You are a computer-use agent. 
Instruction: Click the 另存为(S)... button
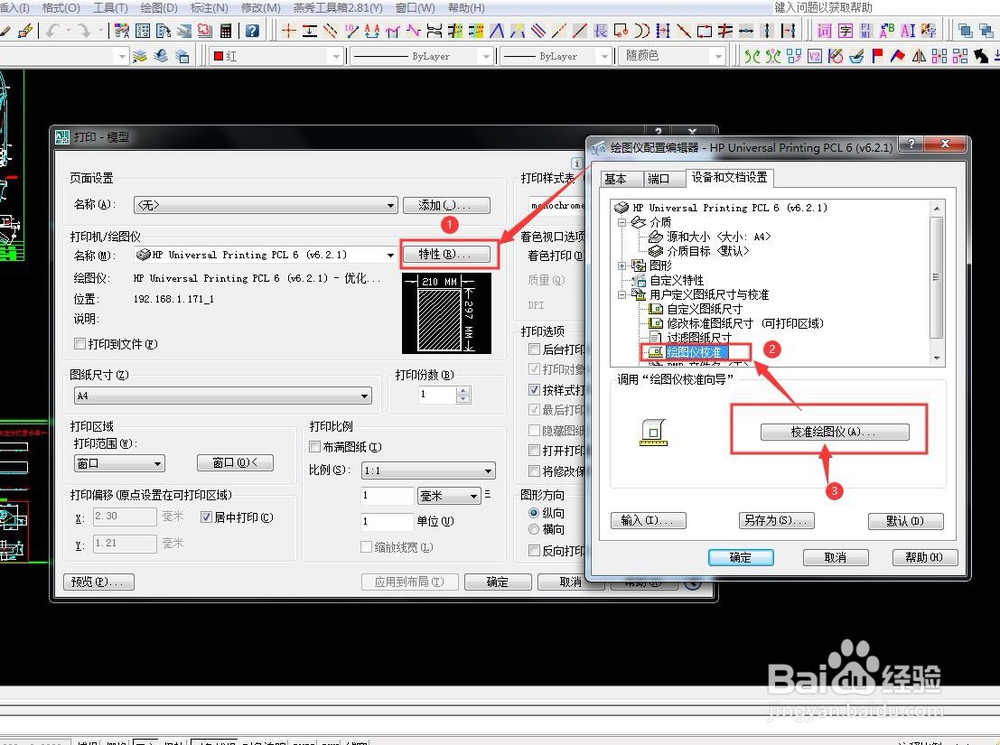tap(776, 520)
